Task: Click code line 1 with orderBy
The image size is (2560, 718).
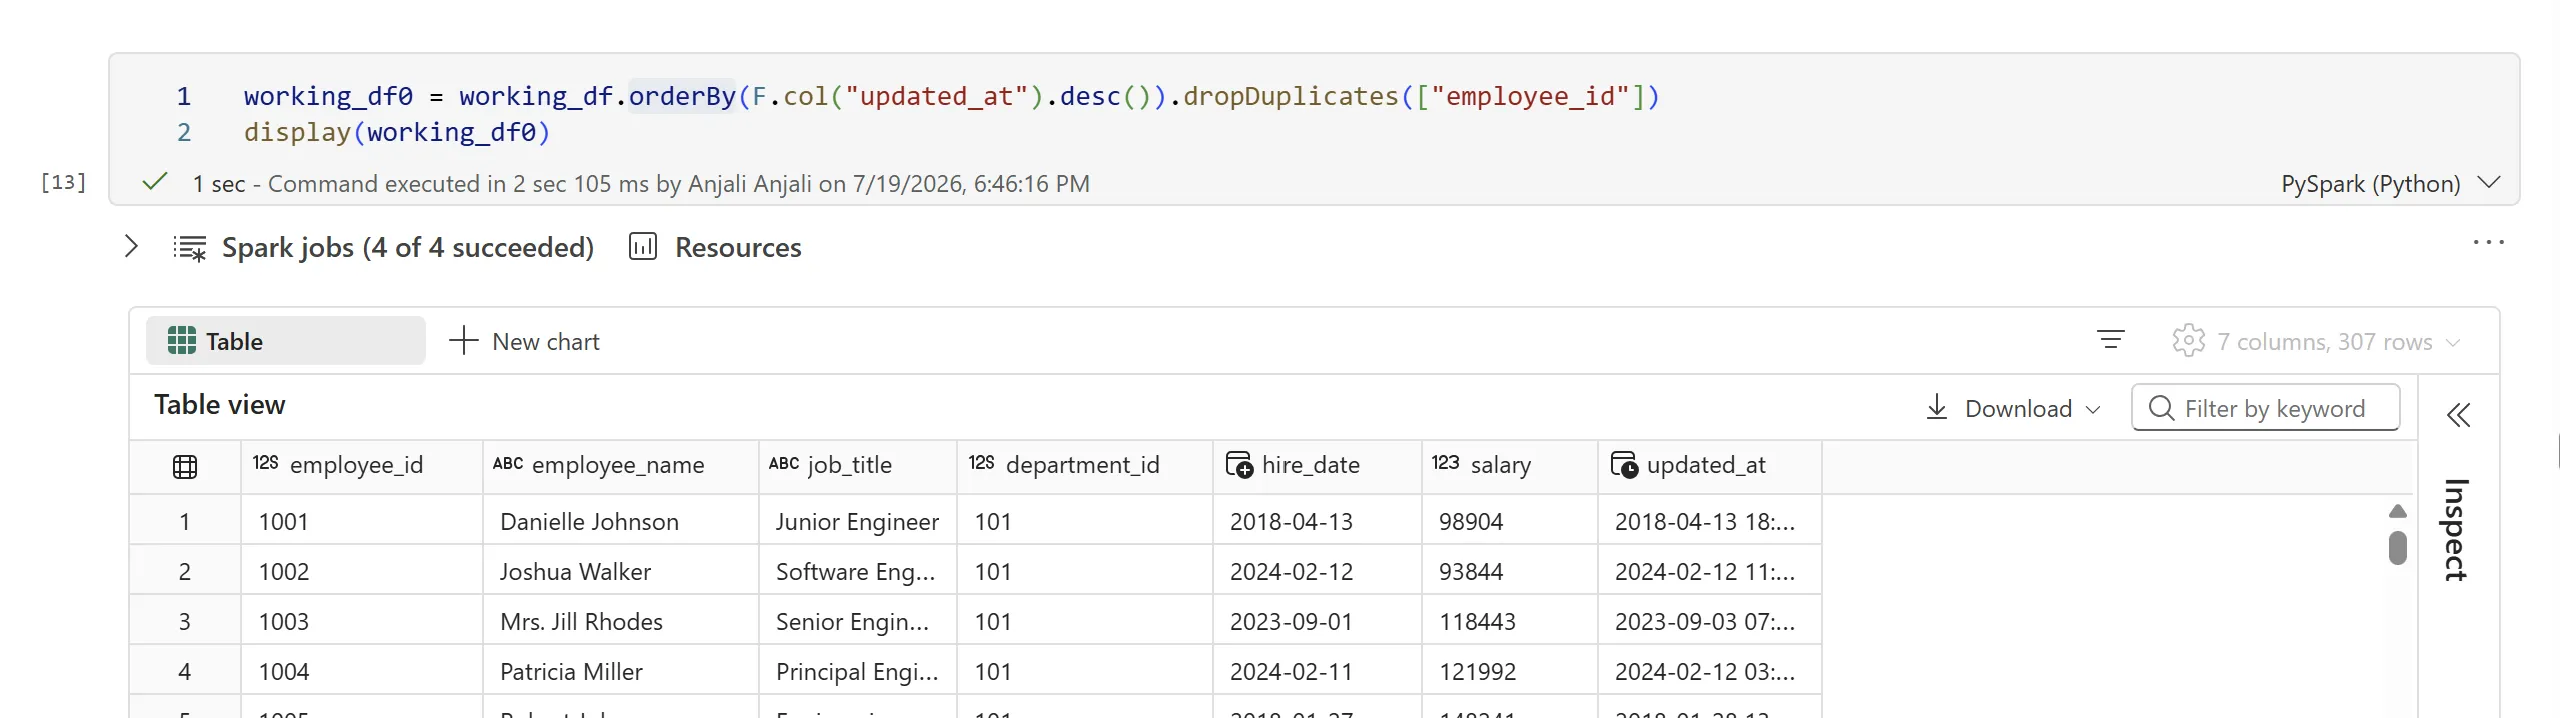Action: point(951,96)
